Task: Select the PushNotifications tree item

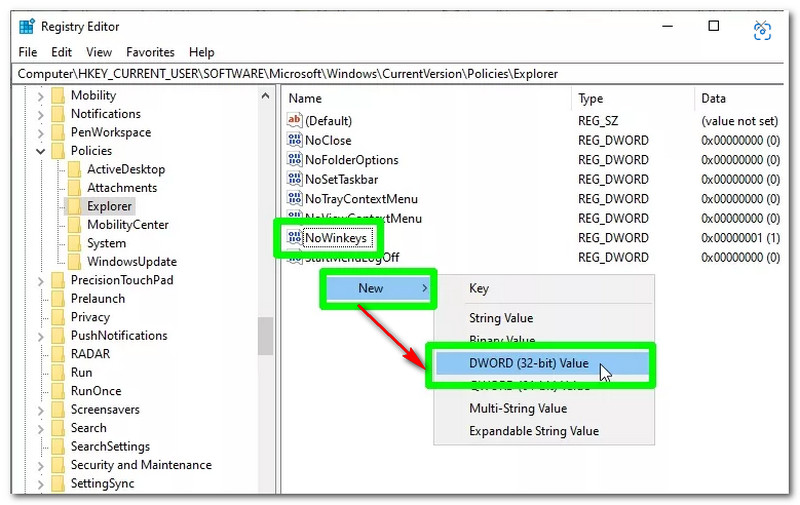Action: tap(119, 336)
